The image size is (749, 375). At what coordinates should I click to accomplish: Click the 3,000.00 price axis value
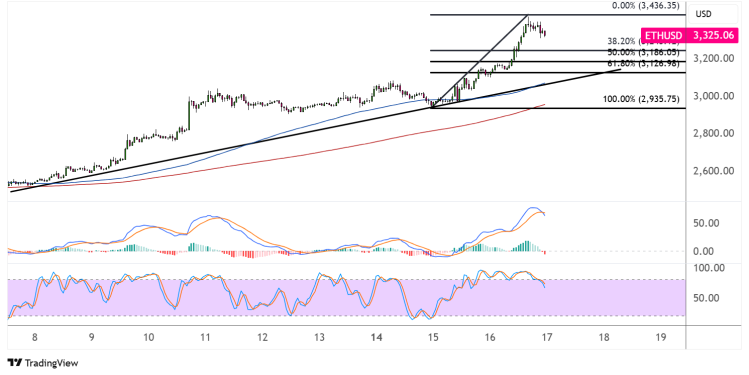(x=714, y=96)
